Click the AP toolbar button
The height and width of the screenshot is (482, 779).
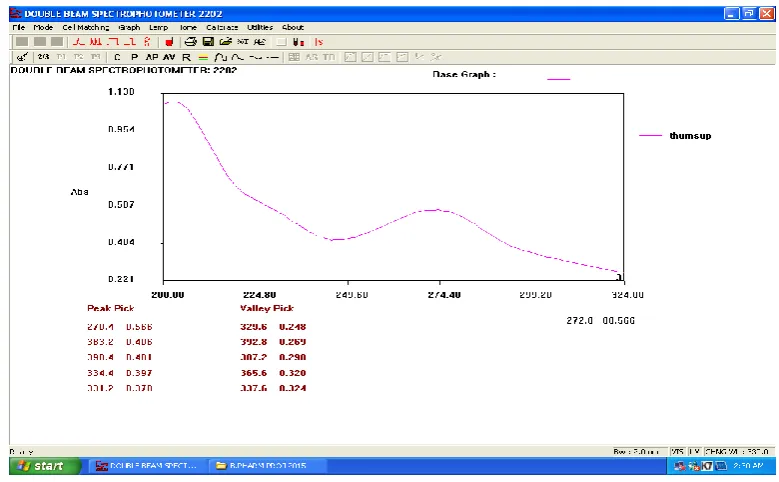(152, 57)
